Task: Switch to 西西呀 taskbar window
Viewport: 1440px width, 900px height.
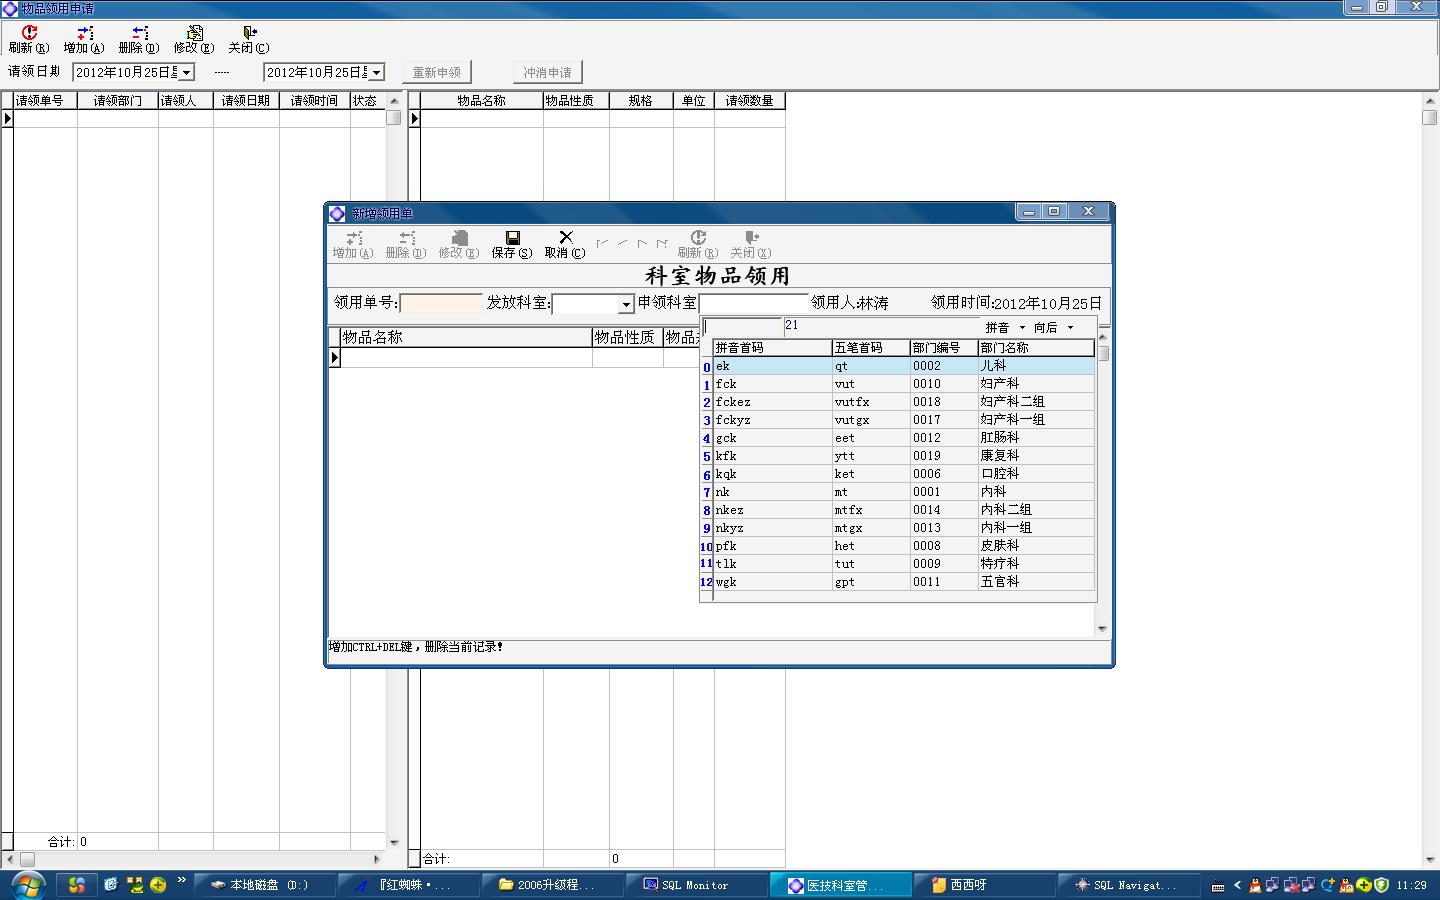Action: coord(985,885)
